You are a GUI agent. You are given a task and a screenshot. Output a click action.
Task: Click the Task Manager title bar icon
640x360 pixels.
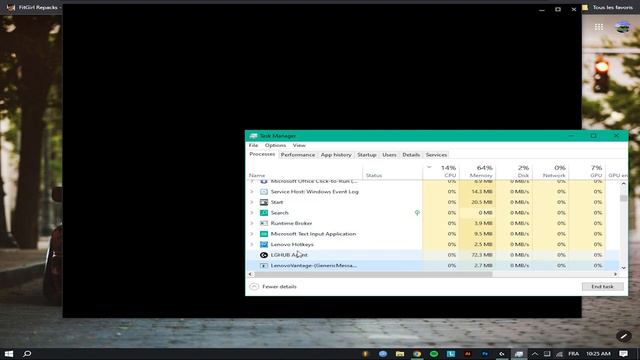tap(253, 136)
